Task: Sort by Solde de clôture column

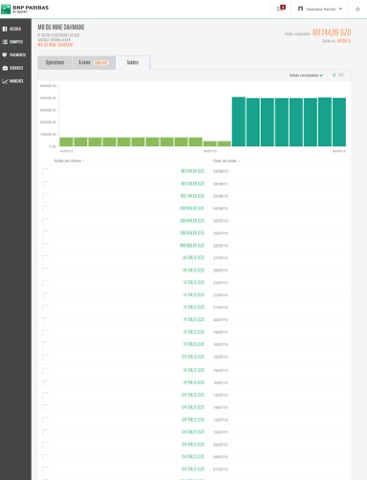Action: [x=69, y=161]
